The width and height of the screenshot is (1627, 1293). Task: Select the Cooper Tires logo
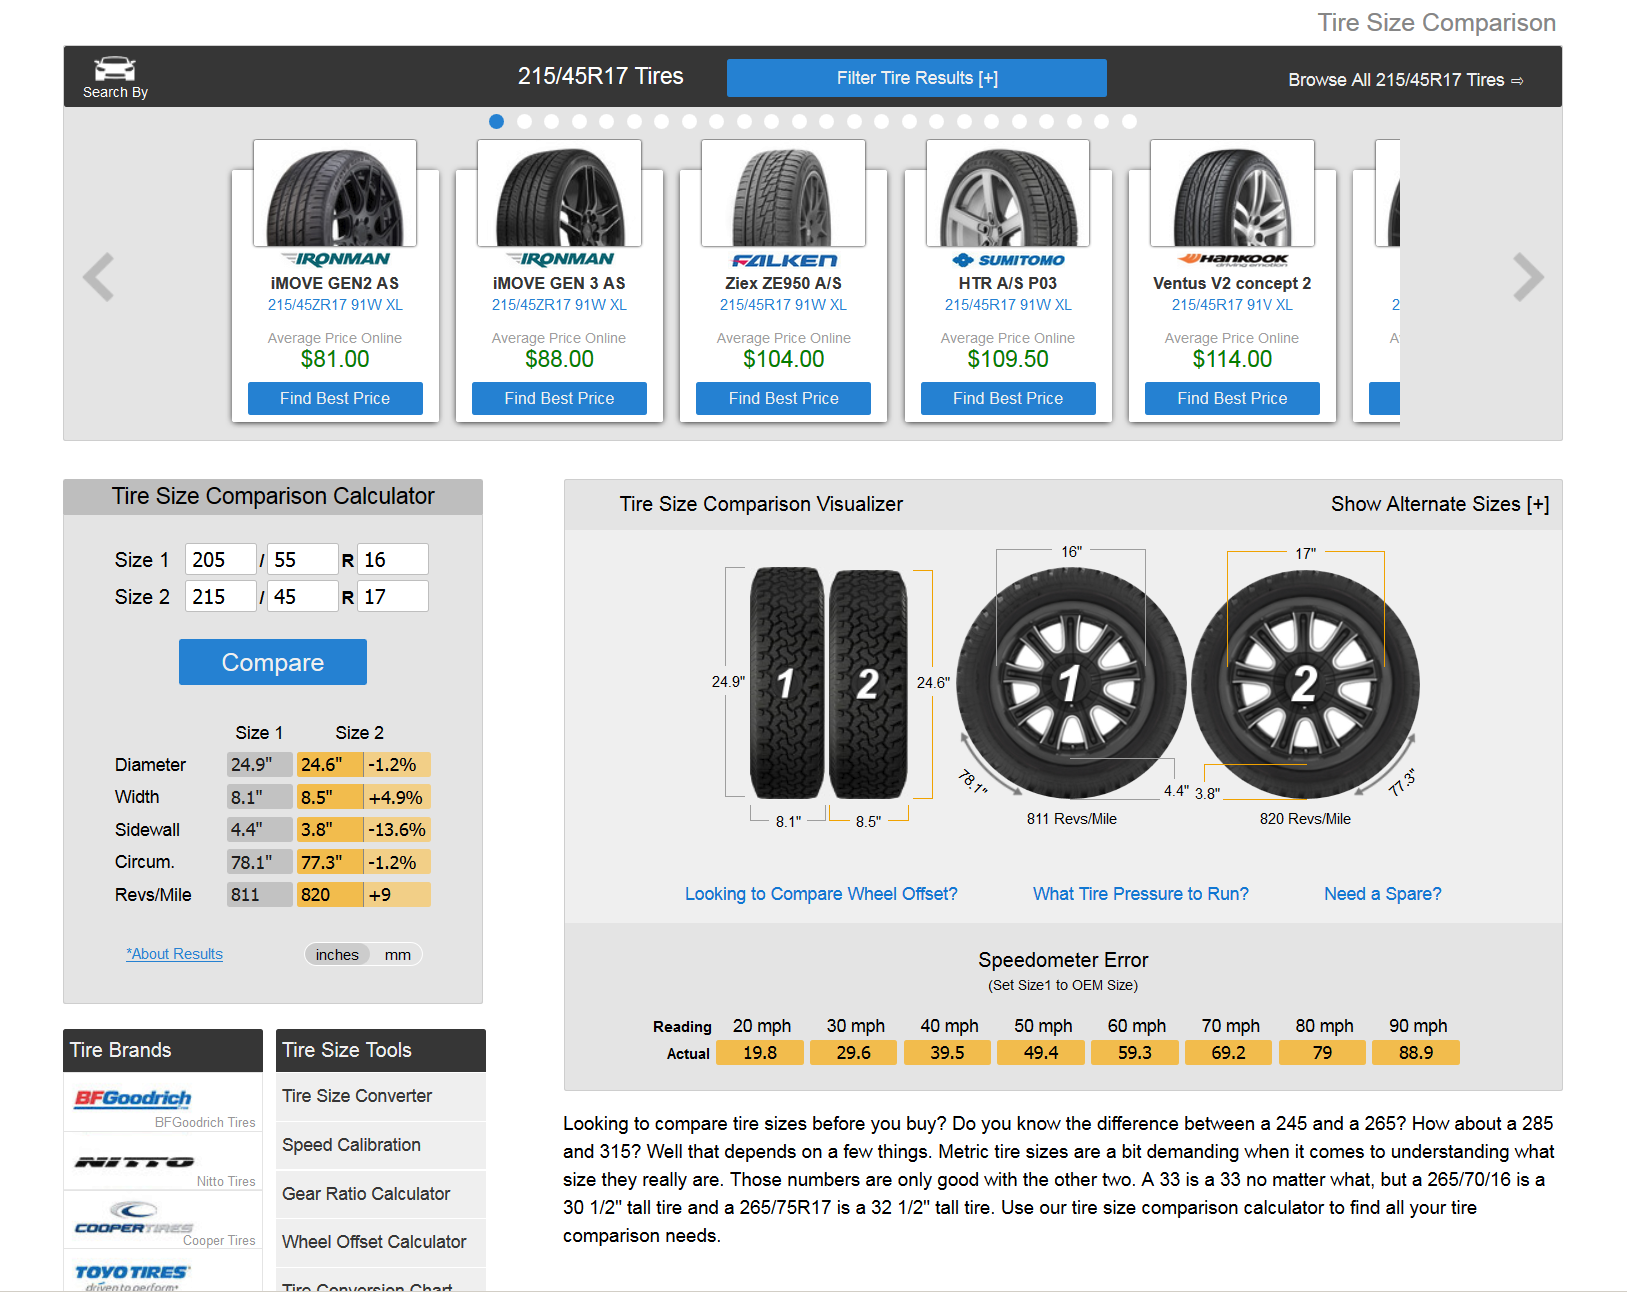tap(134, 1219)
